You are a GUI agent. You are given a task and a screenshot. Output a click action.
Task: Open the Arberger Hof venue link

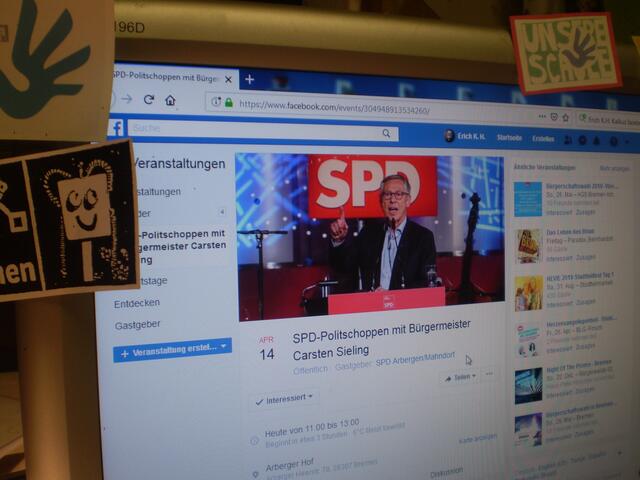point(289,464)
